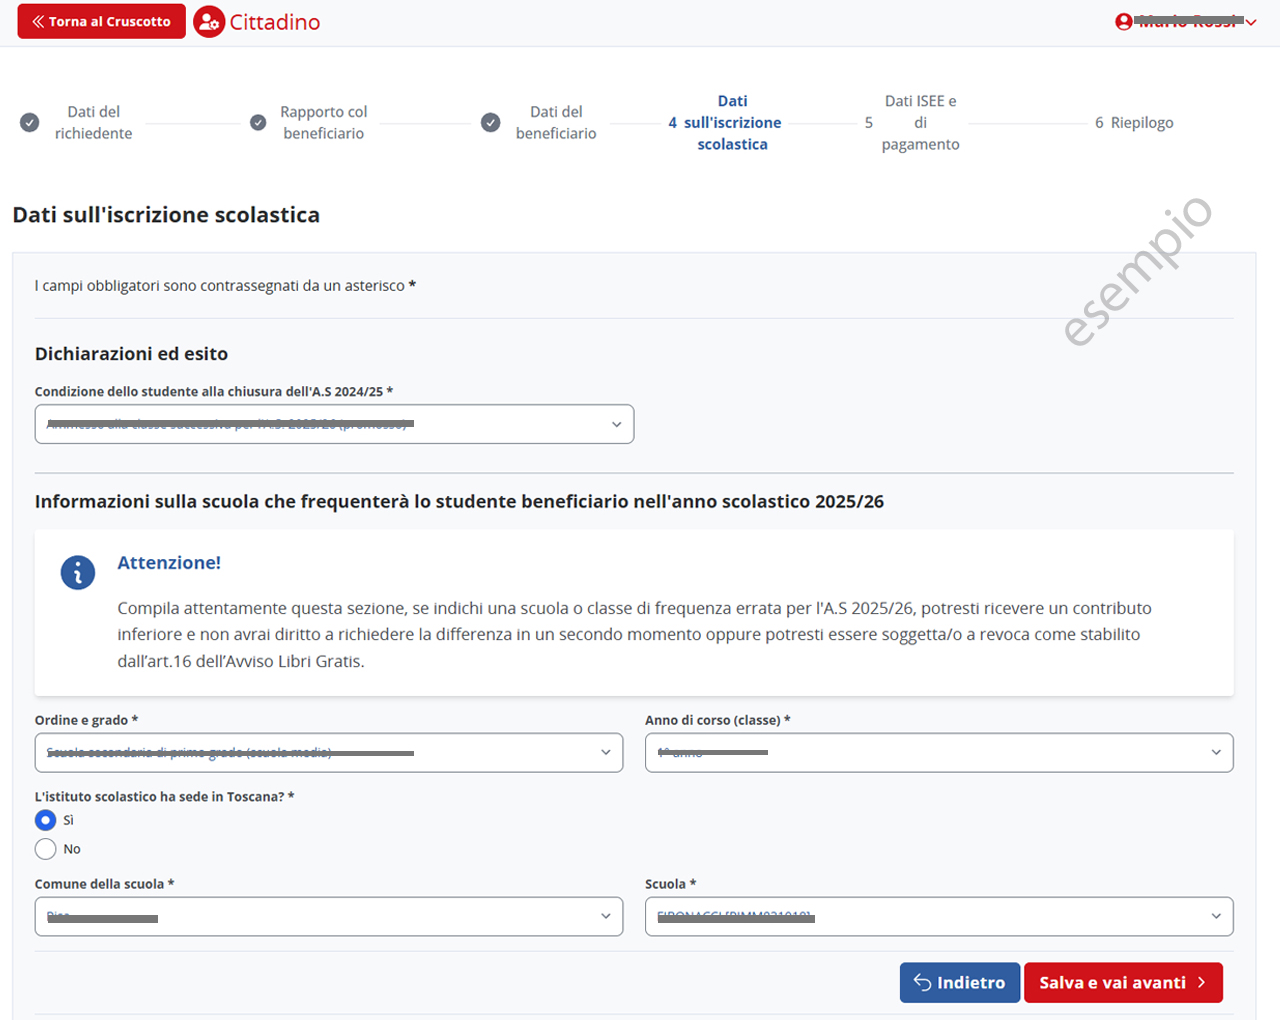The height and width of the screenshot is (1020, 1280).
Task: Open the Scuola selection dropdown
Action: (938, 917)
